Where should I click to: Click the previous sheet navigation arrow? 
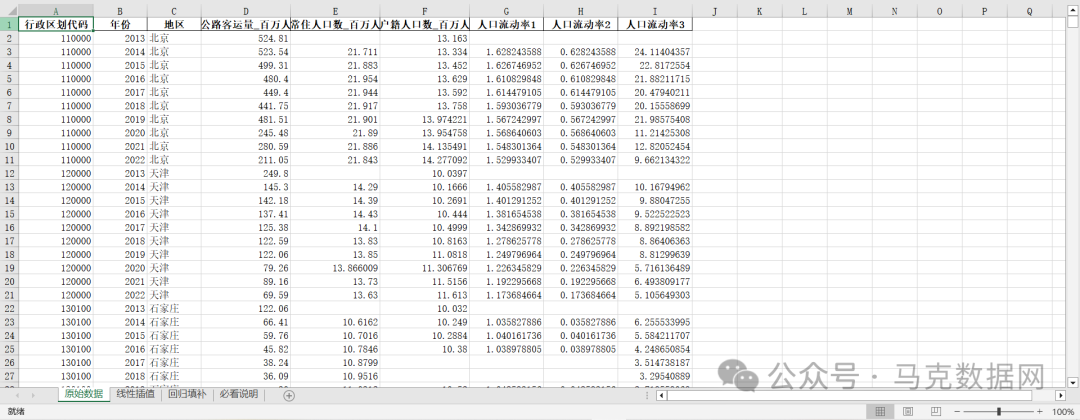pyautogui.click(x=16, y=395)
